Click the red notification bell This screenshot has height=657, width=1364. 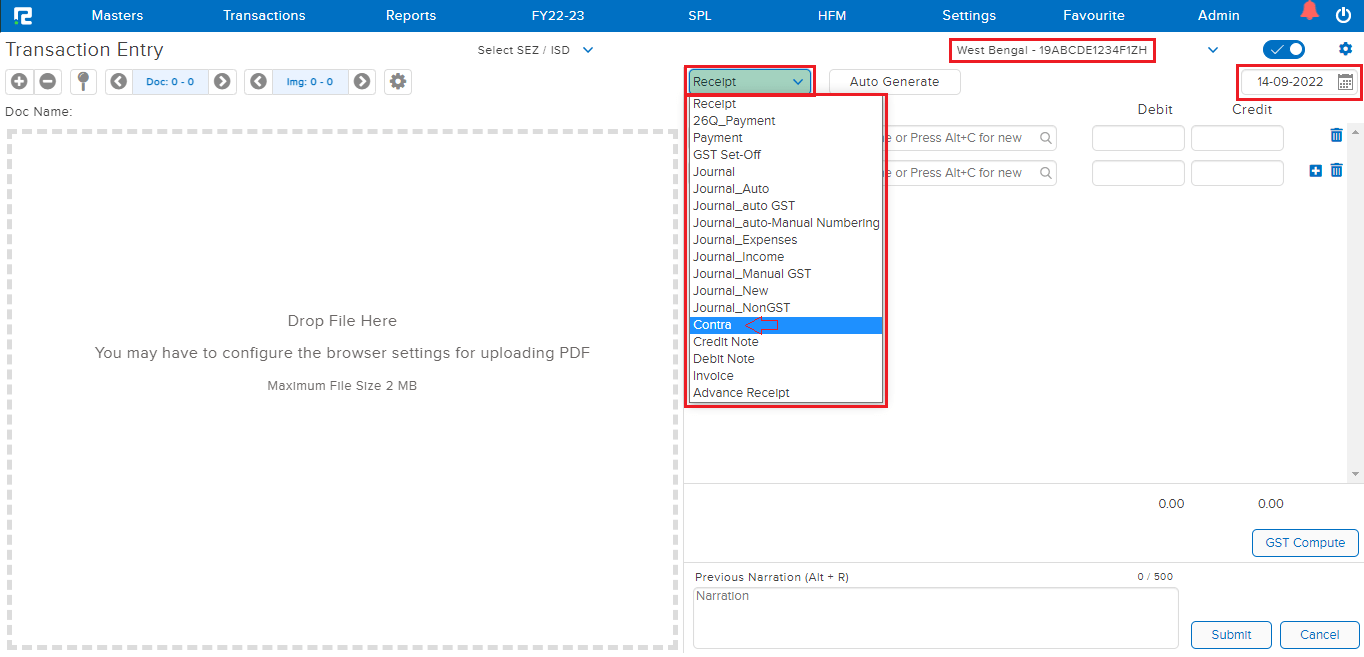coord(1309,13)
